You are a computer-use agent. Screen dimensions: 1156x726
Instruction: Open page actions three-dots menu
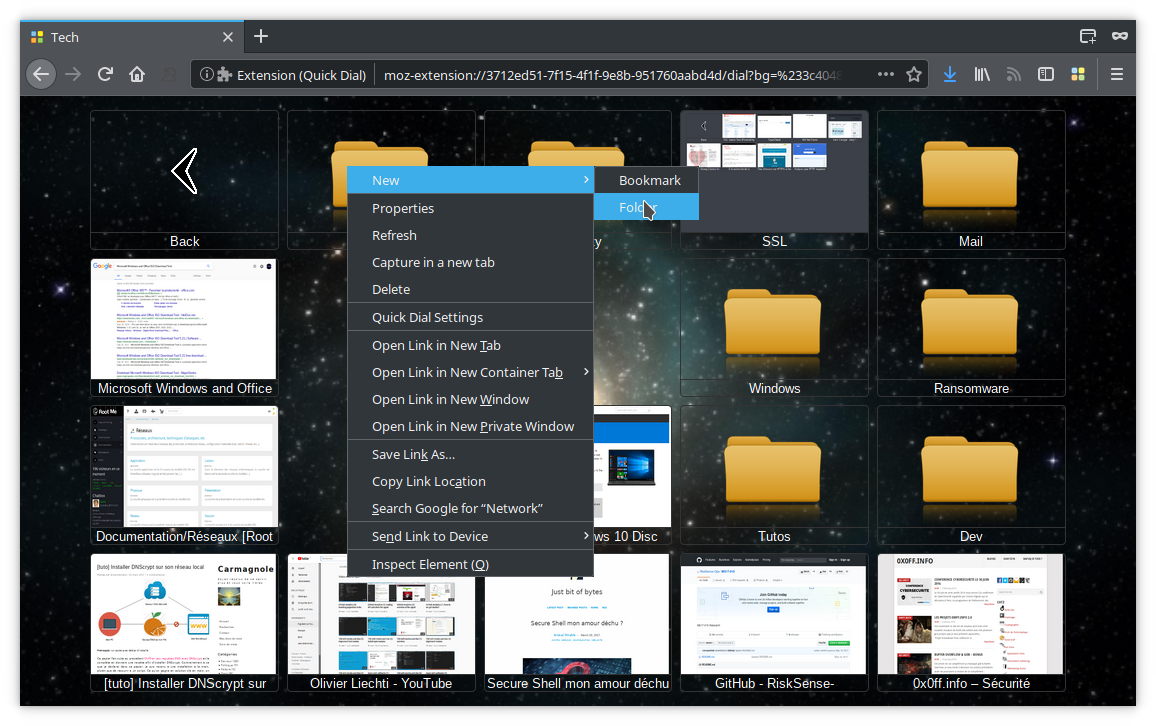click(885, 74)
